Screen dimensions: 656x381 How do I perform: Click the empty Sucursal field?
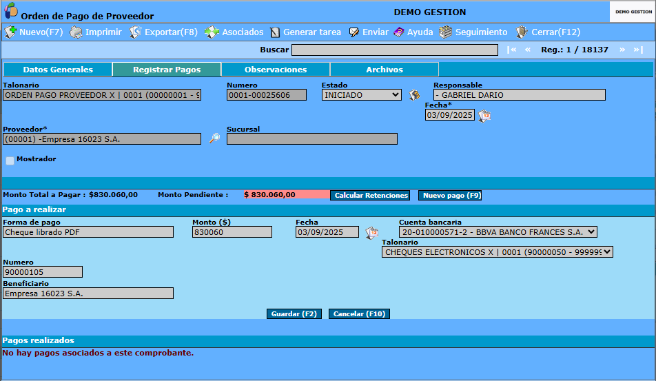[312, 139]
